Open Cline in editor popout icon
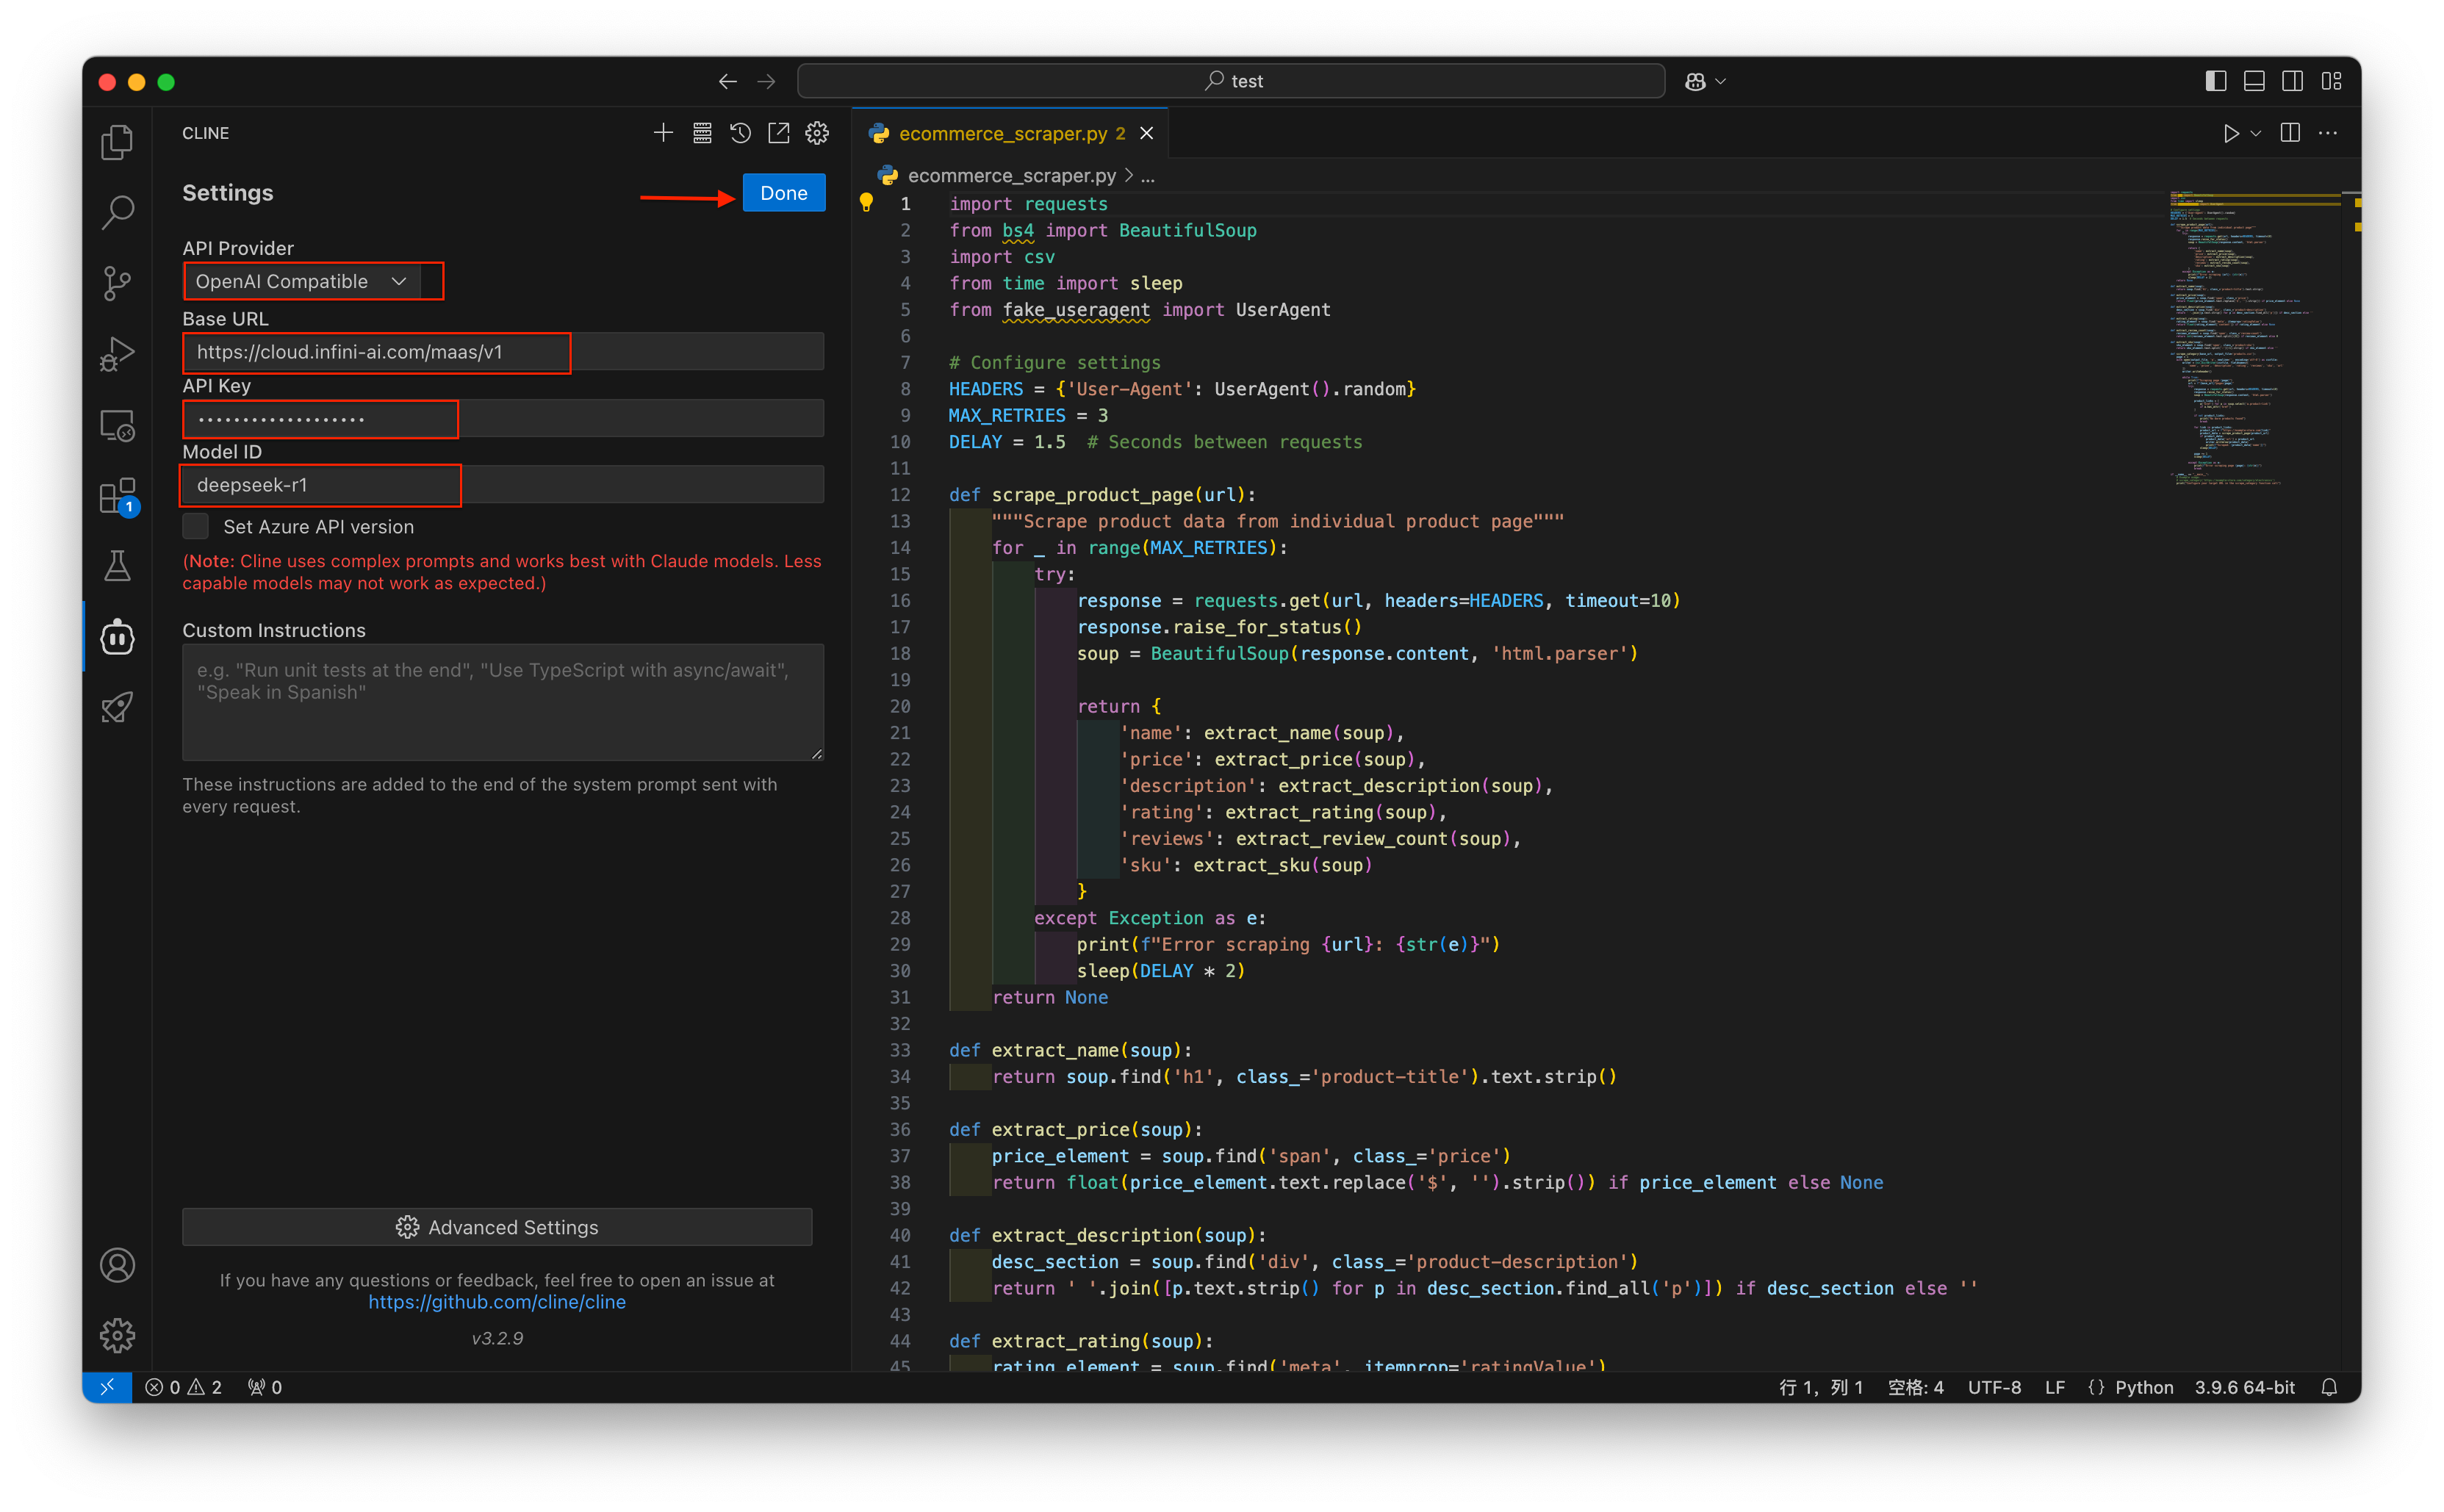 (778, 133)
